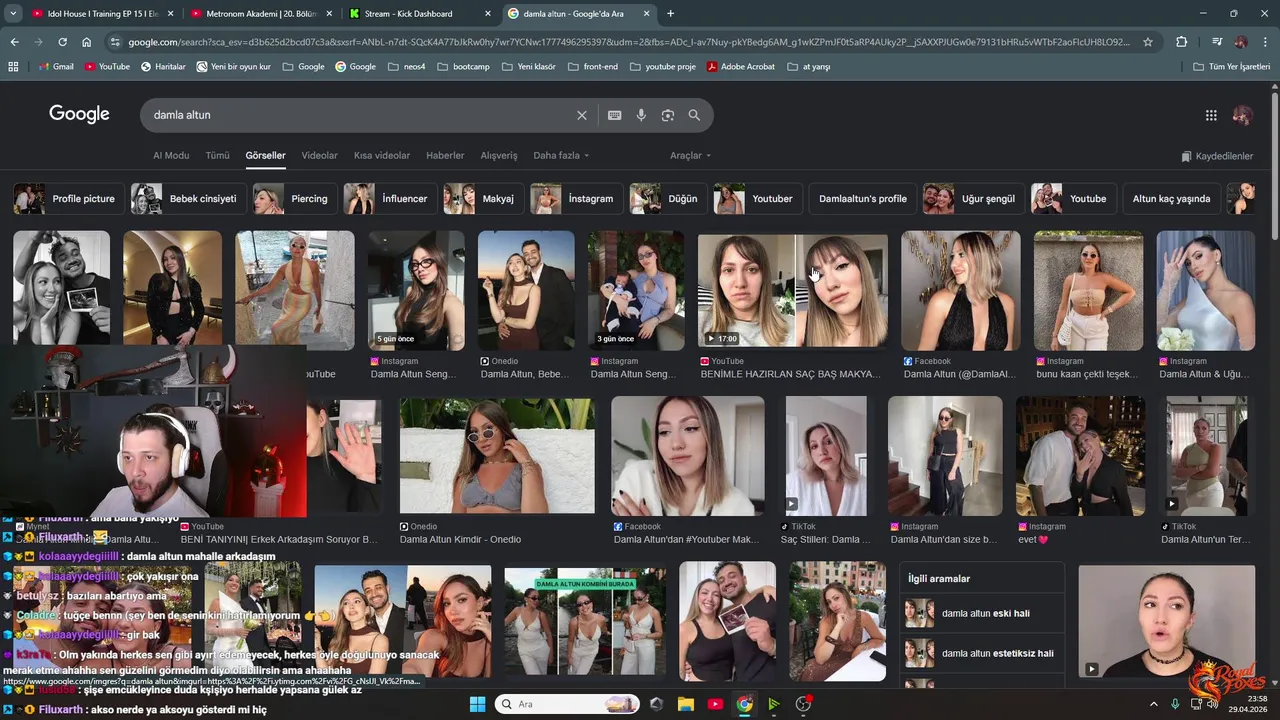Click the Chrome back arrow

coord(14,42)
